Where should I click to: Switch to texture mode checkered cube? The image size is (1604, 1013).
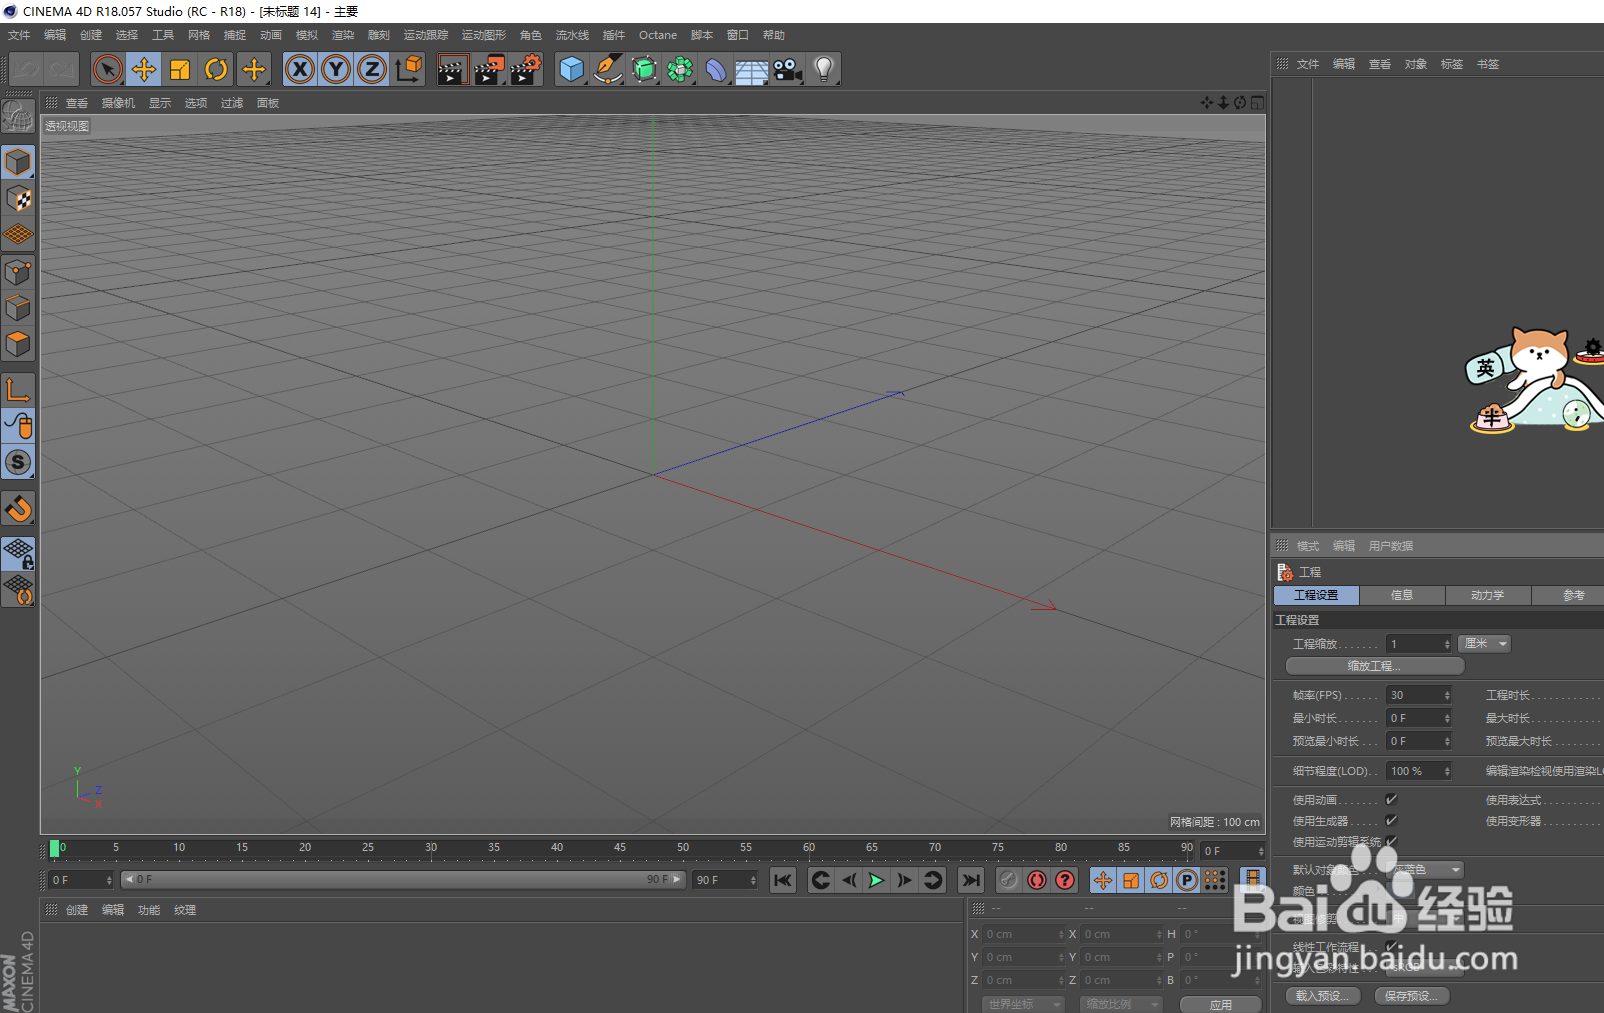(x=18, y=199)
